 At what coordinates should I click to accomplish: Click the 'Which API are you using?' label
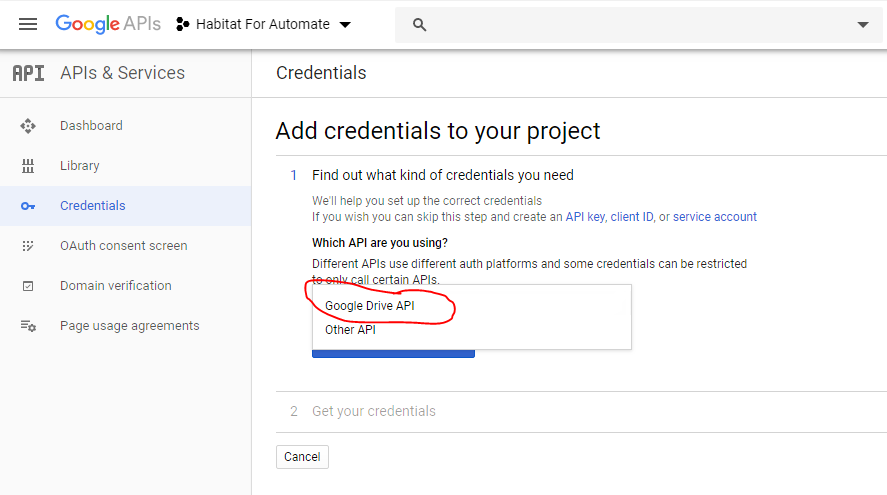tap(380, 243)
